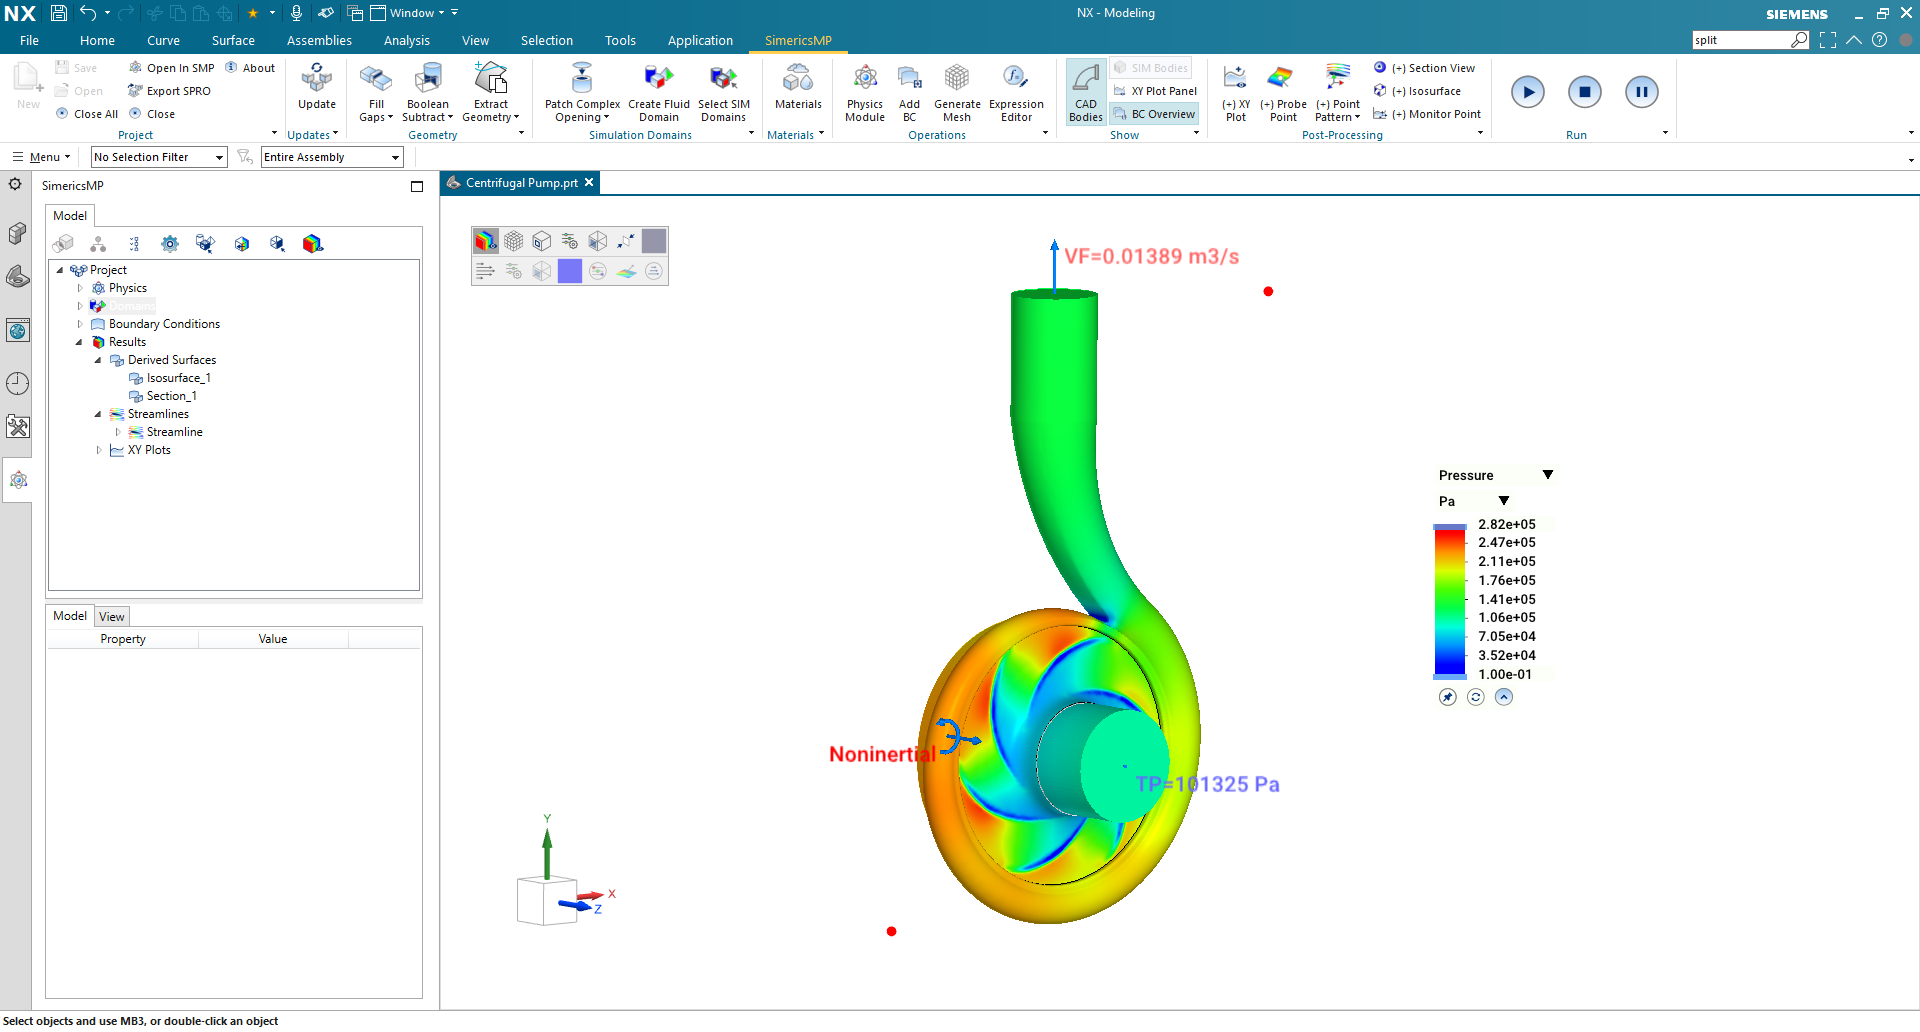Select the Patch Complex Opening tool
This screenshot has width=1920, height=1032.
click(x=582, y=90)
